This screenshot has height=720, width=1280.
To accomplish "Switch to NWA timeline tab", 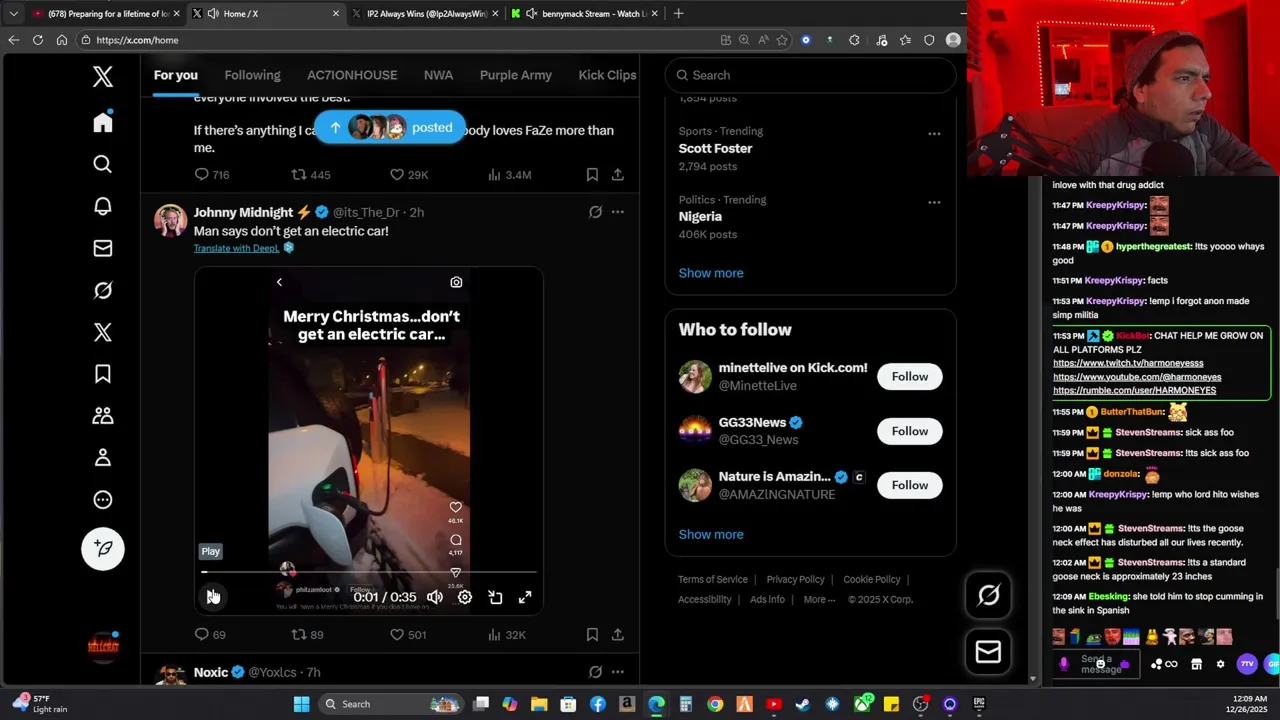I will pyautogui.click(x=438, y=75).
